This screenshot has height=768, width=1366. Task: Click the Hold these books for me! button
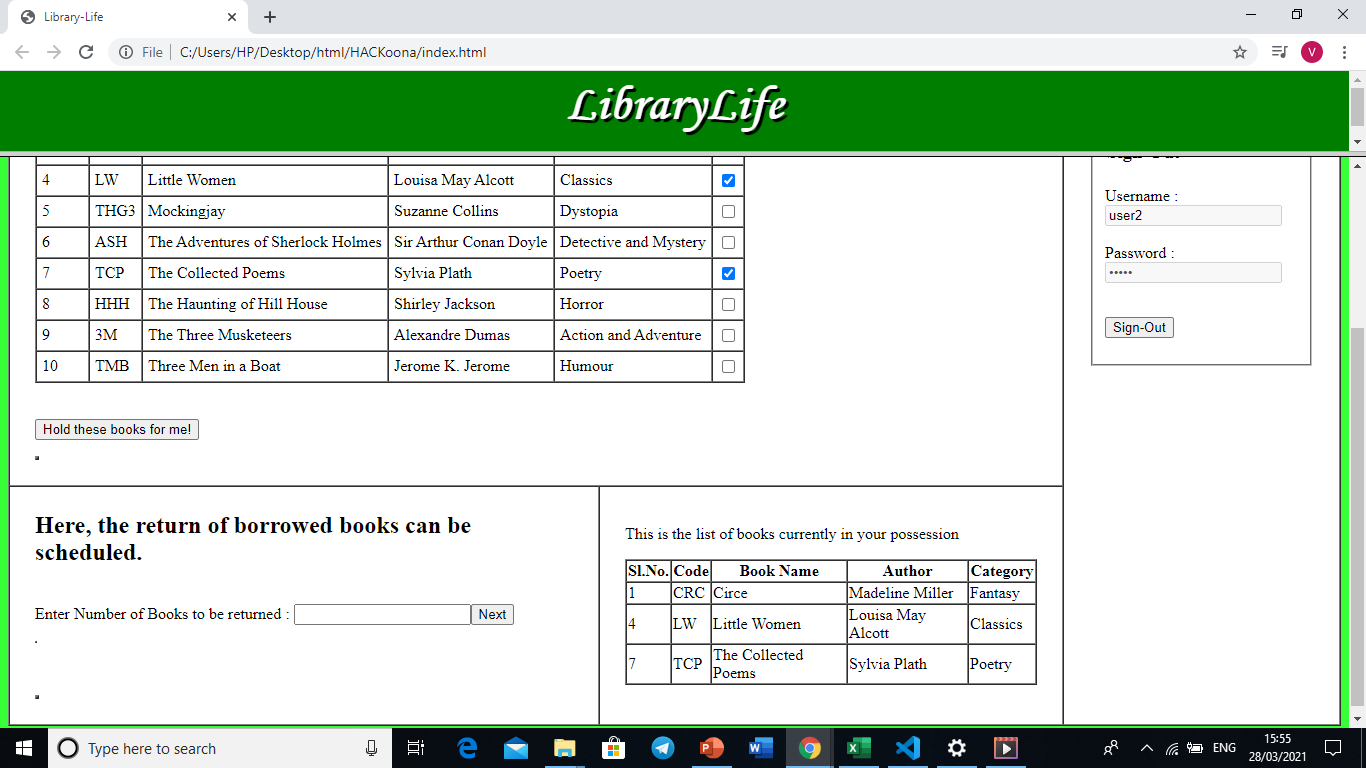click(x=117, y=429)
